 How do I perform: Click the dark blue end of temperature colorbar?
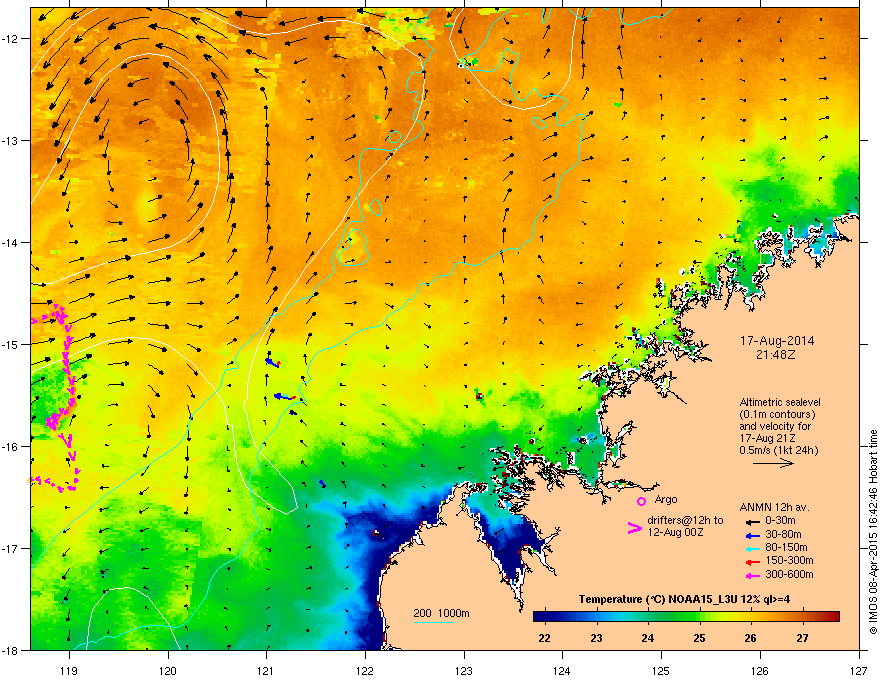(539, 617)
